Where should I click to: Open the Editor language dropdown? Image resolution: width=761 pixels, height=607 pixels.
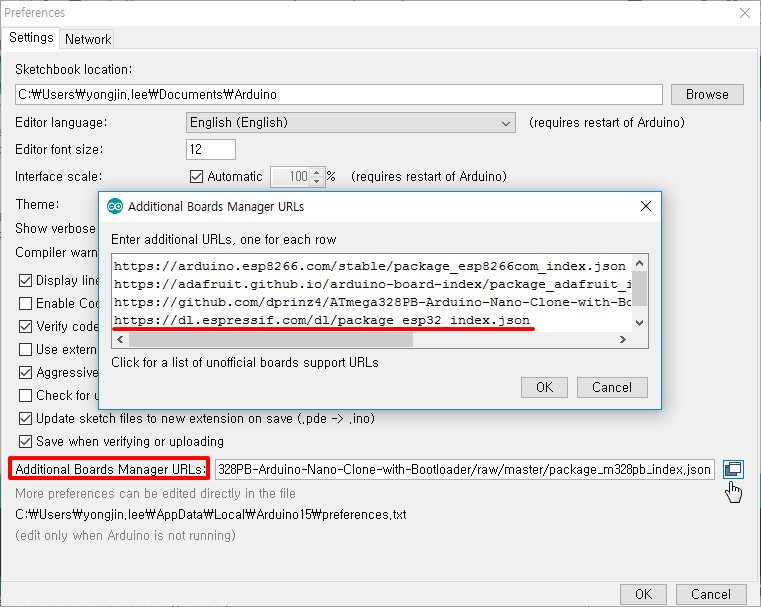(x=350, y=122)
